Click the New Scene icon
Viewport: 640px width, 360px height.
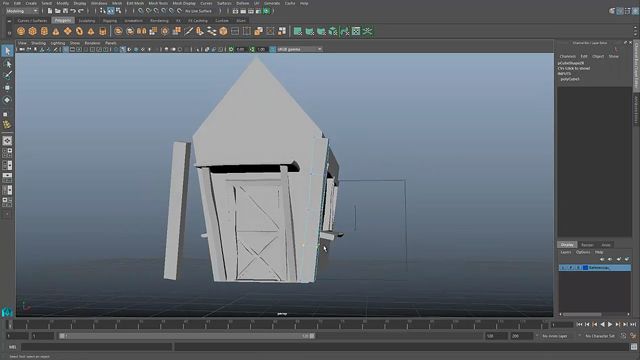[x=50, y=11]
